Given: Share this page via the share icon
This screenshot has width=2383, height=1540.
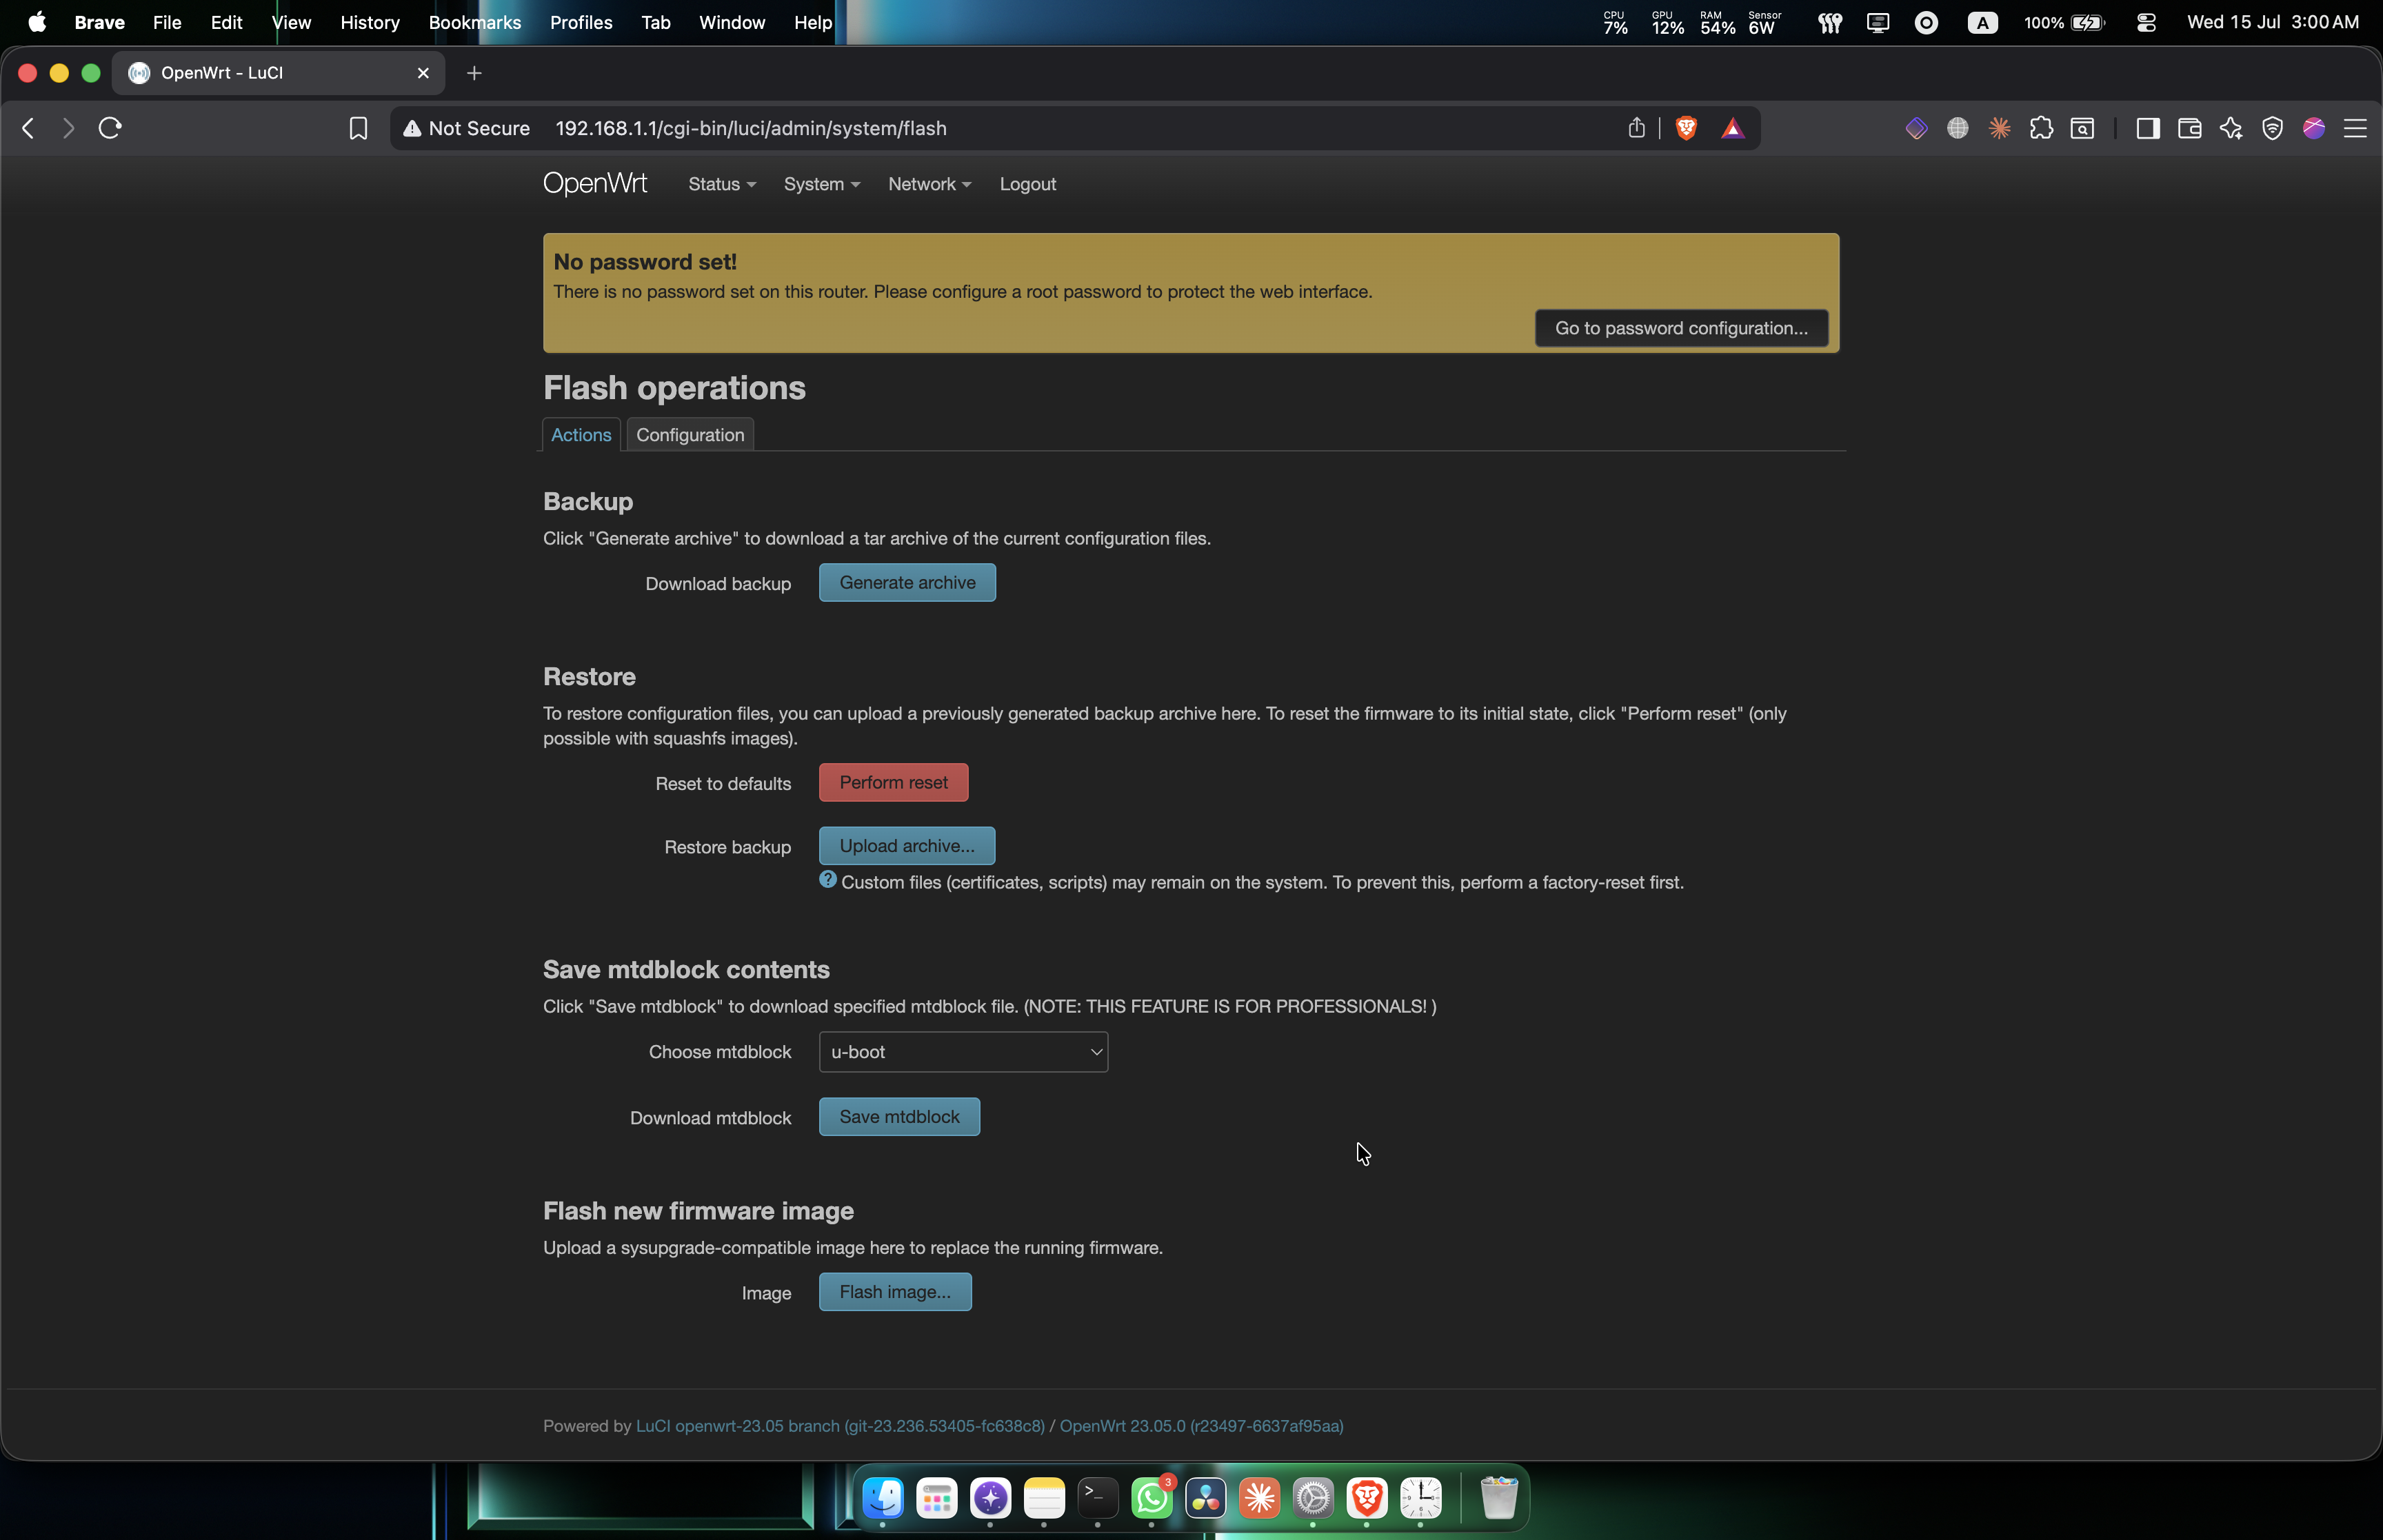Looking at the screenshot, I should 1636,128.
